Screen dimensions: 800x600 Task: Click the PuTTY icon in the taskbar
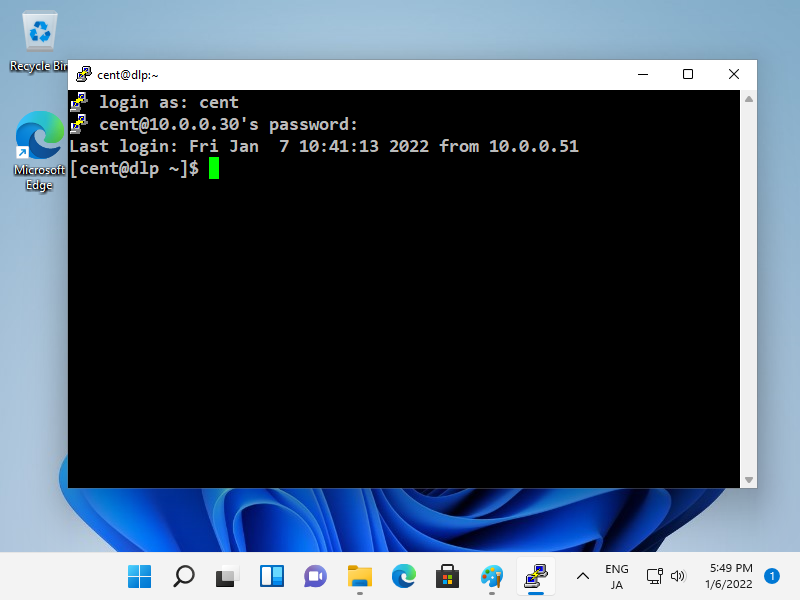click(x=535, y=576)
